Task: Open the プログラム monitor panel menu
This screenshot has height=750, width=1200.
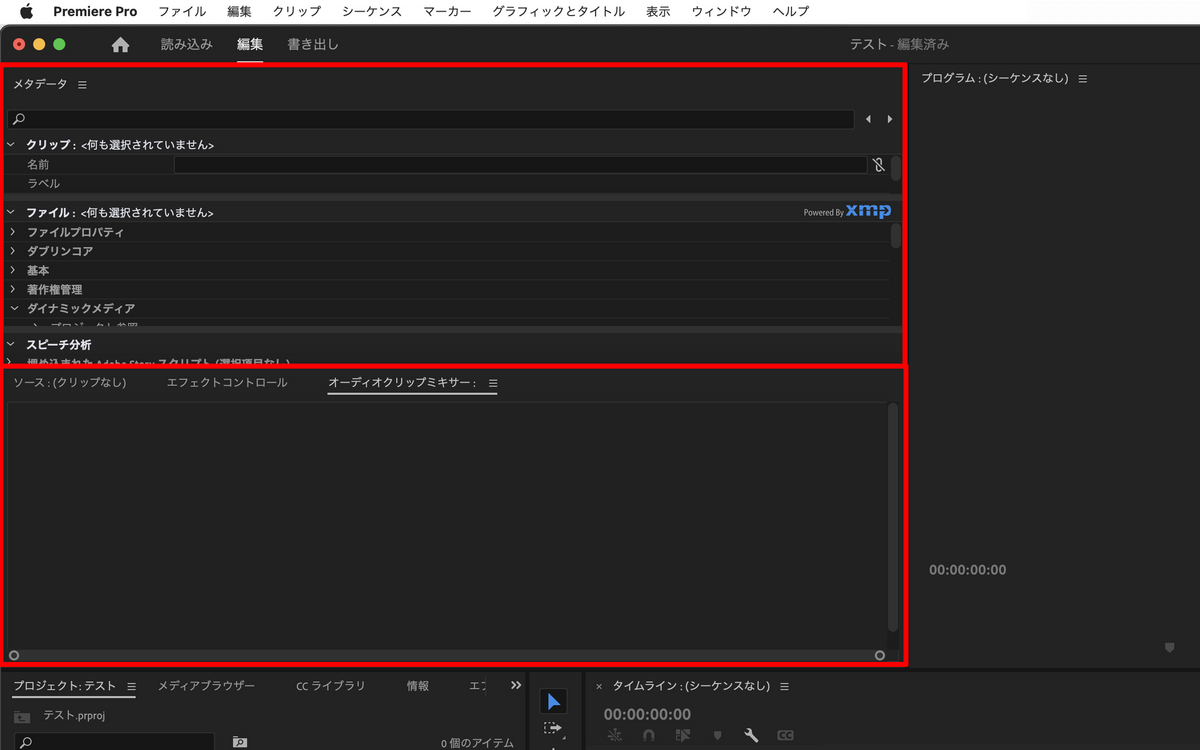Action: [1082, 78]
